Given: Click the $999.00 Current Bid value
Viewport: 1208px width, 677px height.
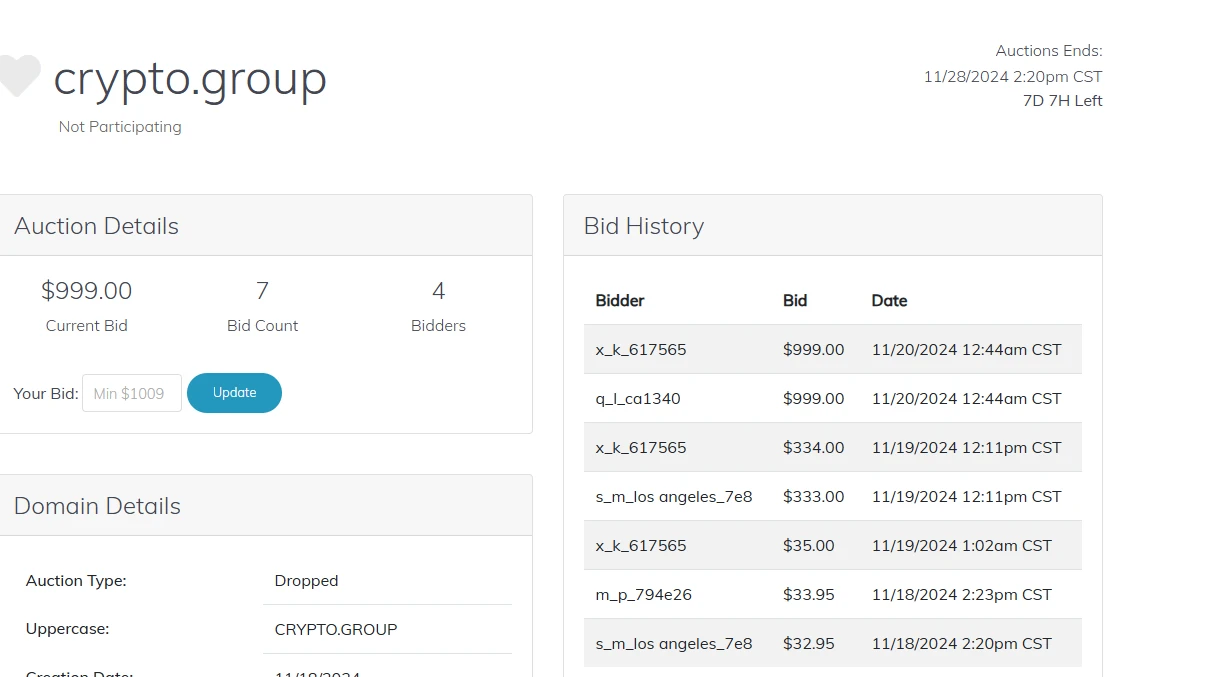Looking at the screenshot, I should click(86, 291).
